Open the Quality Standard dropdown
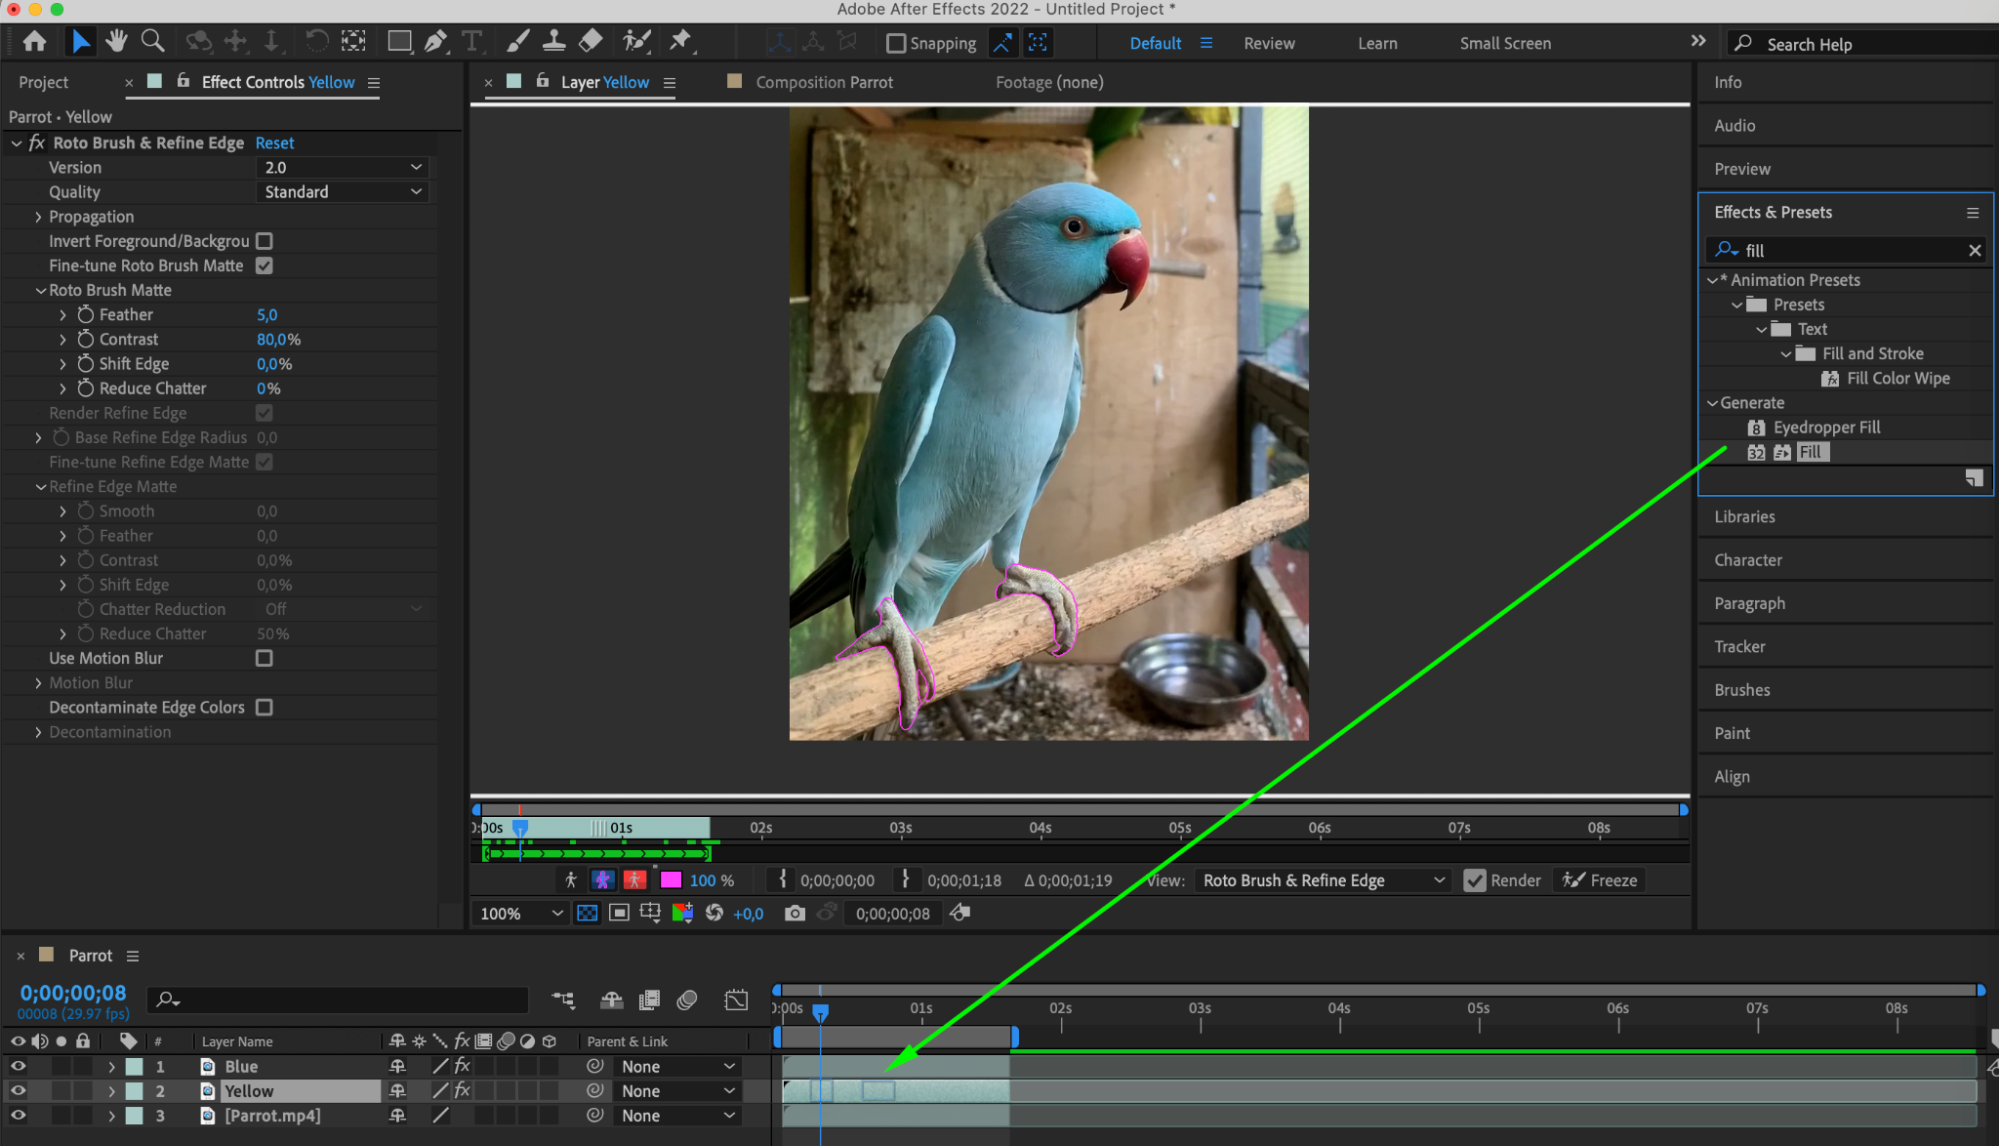 pos(342,192)
